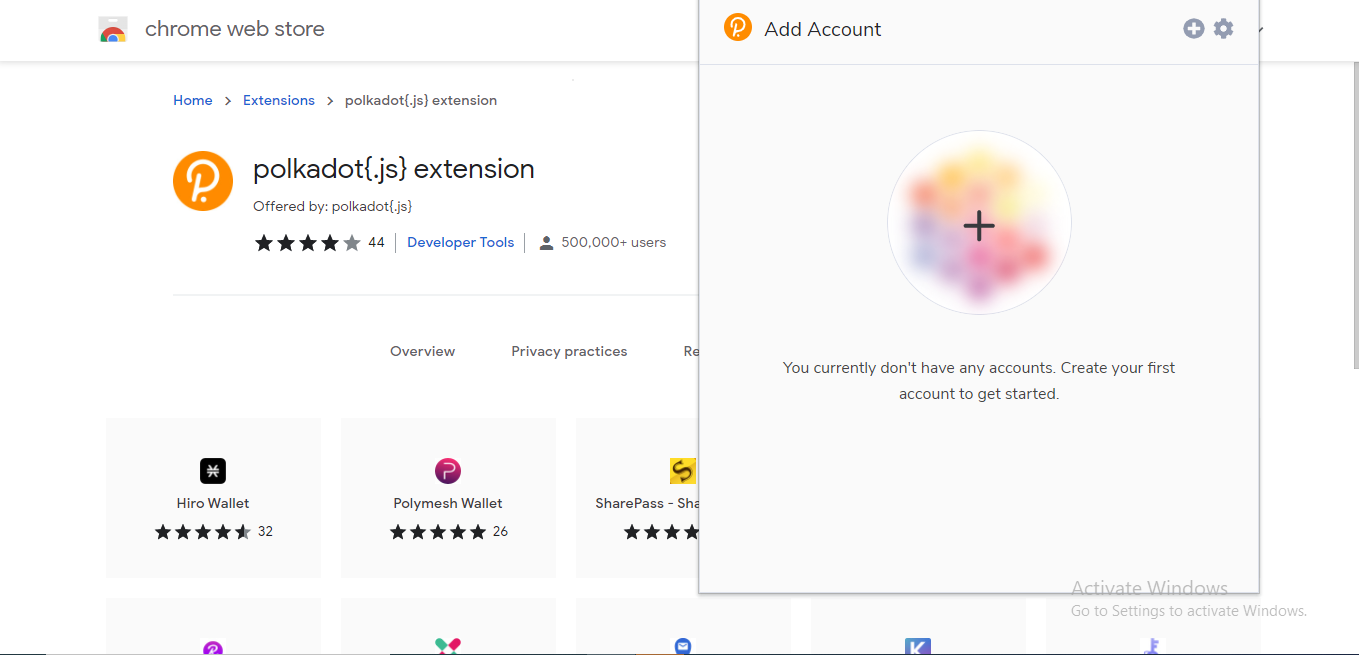Switch to the Privacy practices tab
The image size is (1359, 655).
pos(569,351)
